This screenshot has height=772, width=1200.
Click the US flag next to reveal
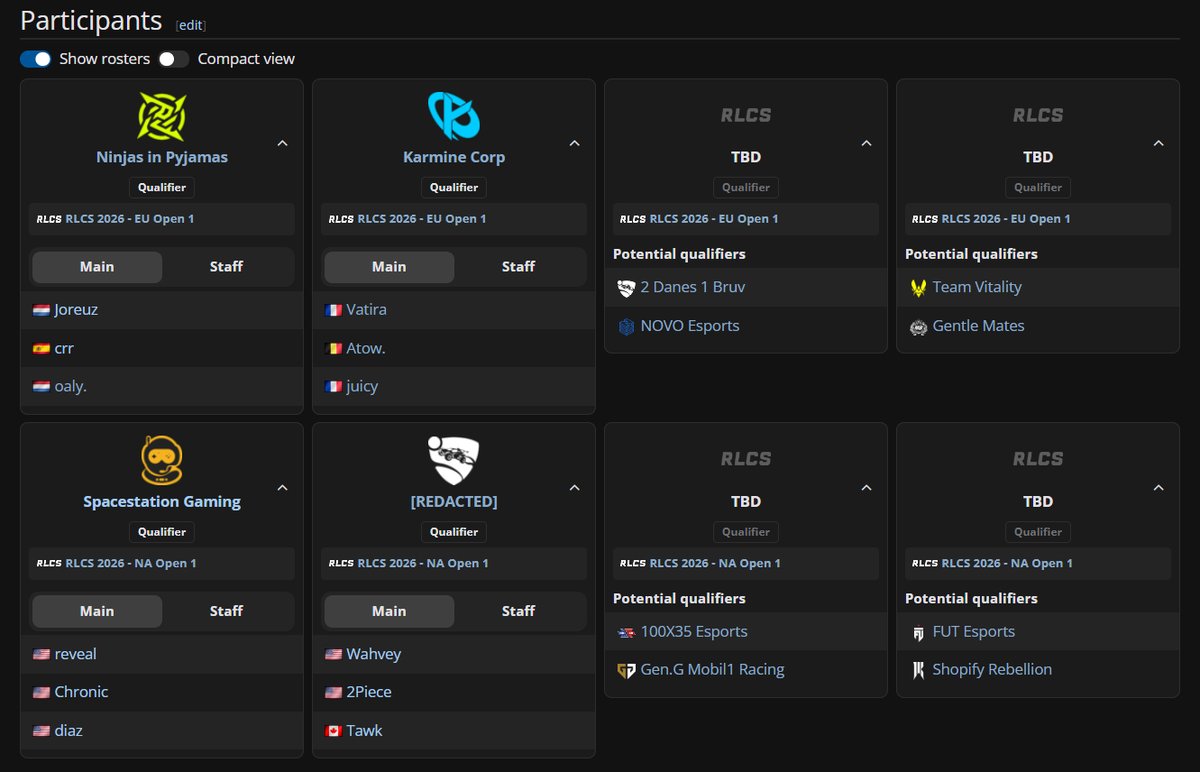pos(41,654)
